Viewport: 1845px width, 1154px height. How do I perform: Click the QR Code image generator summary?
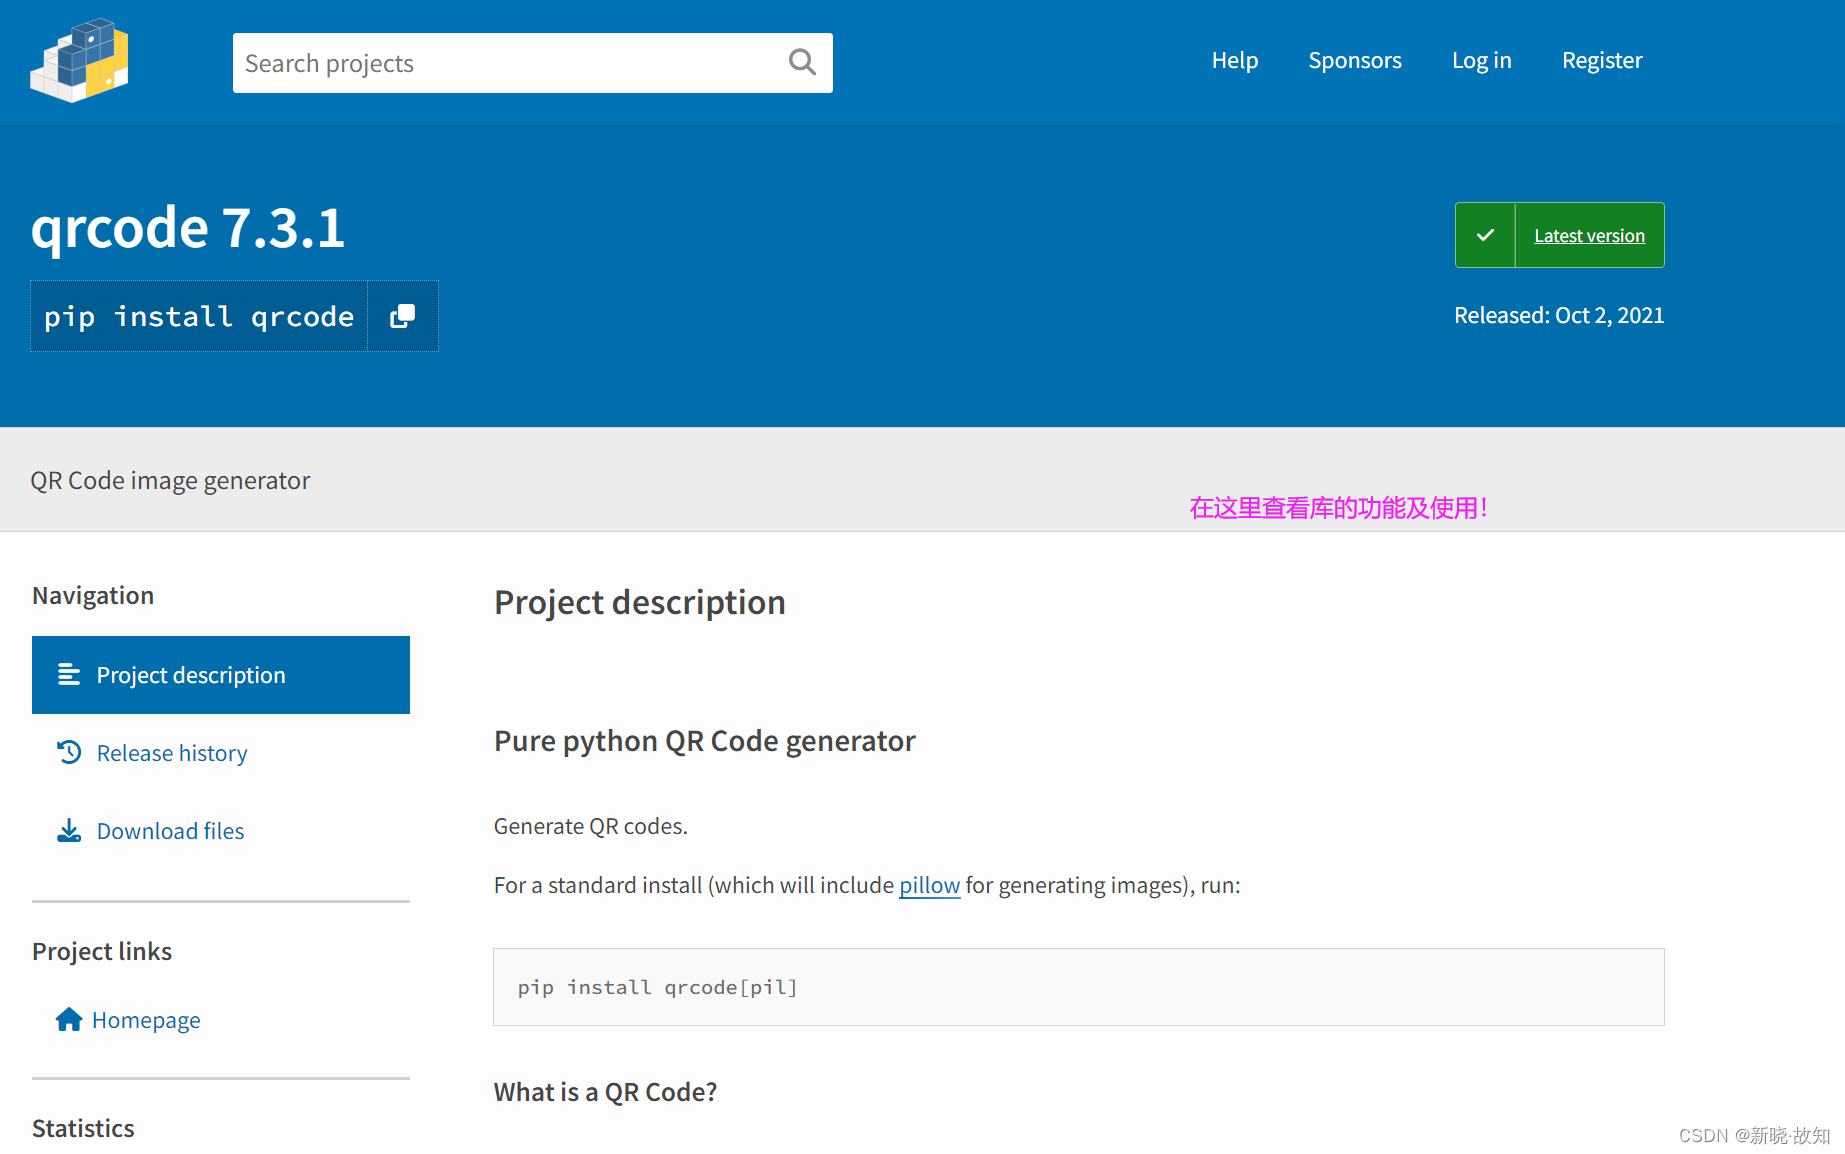coord(170,480)
